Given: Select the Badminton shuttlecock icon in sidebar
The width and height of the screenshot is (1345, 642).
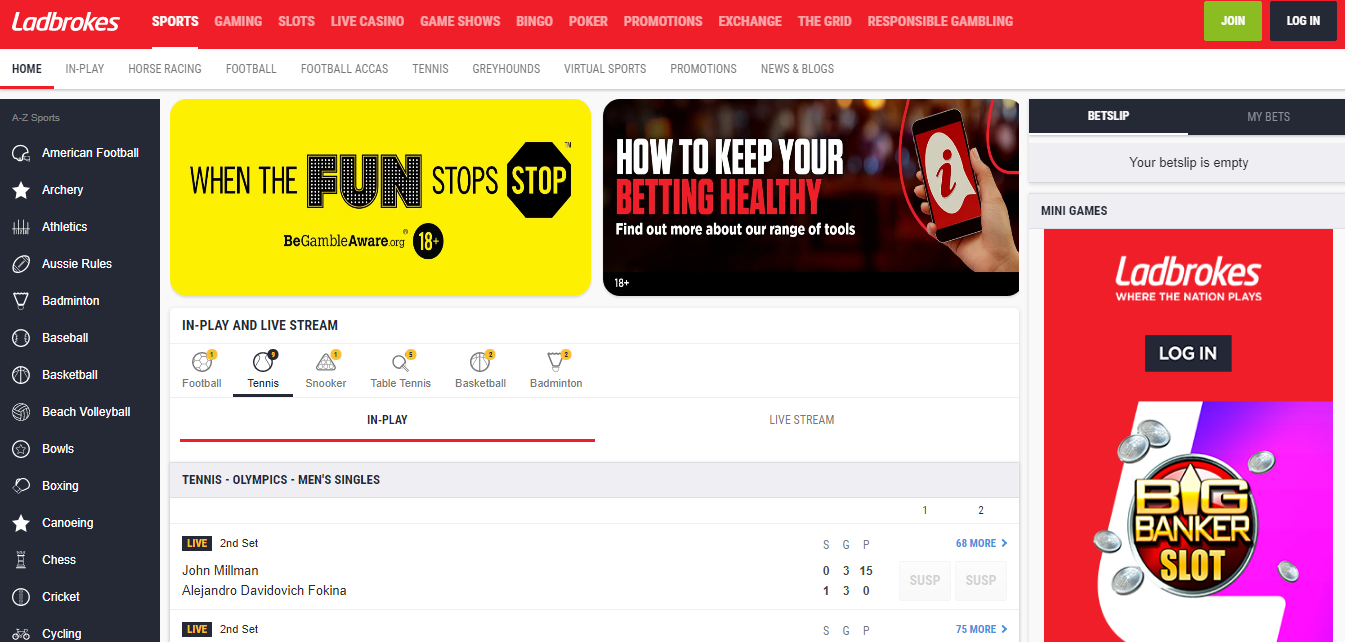Looking at the screenshot, I should click(x=20, y=301).
